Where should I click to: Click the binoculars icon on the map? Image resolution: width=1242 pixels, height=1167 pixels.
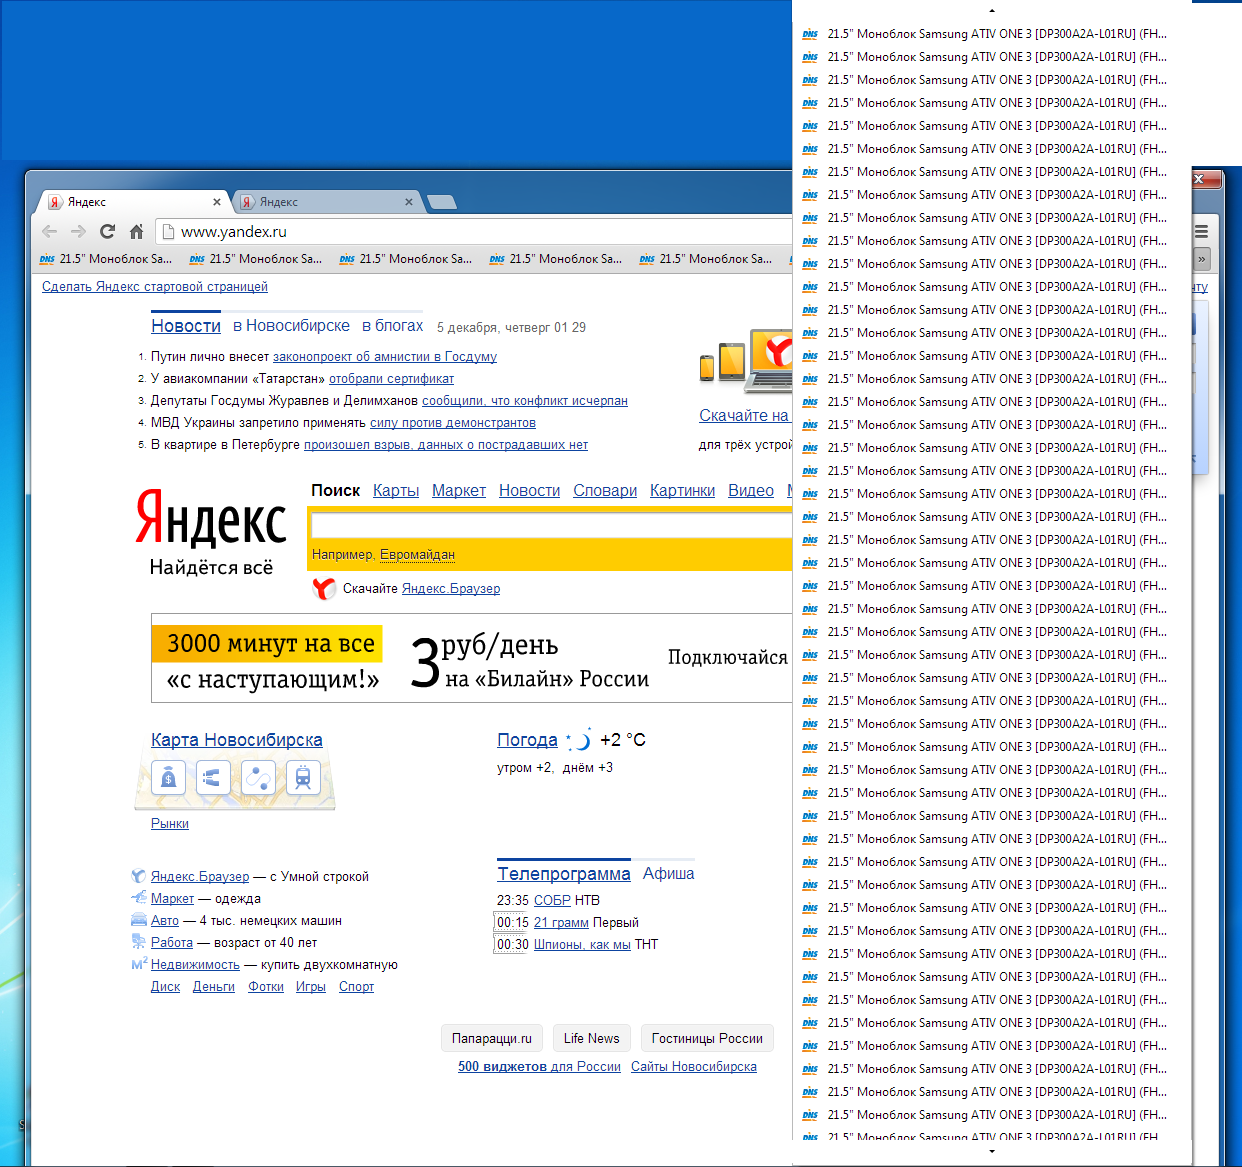213,777
